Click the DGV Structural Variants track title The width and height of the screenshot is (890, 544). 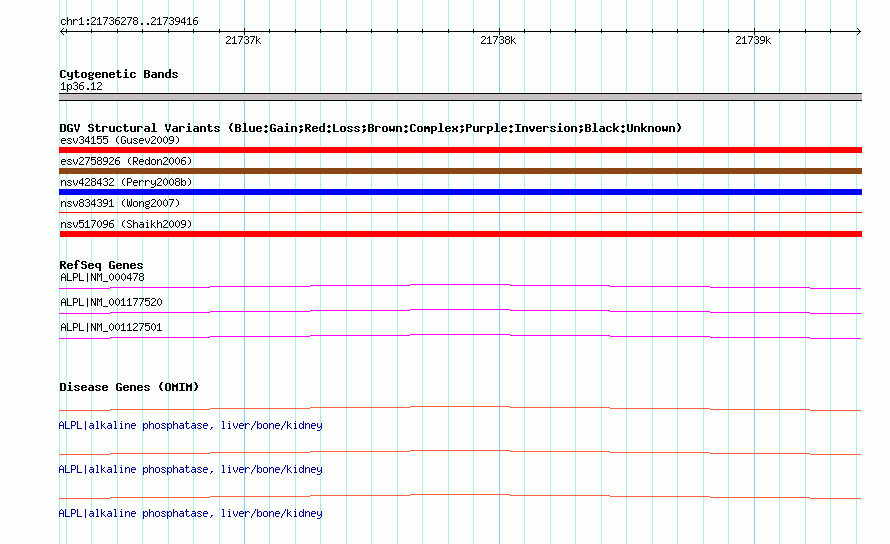pos(370,128)
